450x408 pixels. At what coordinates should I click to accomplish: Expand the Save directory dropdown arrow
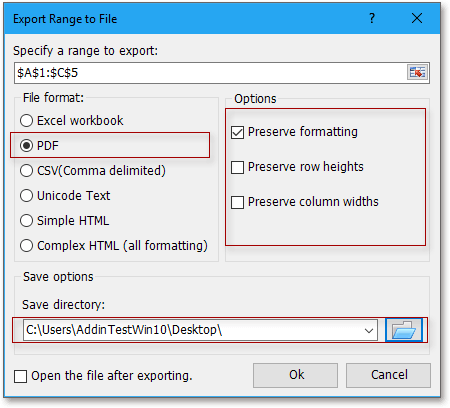click(369, 331)
